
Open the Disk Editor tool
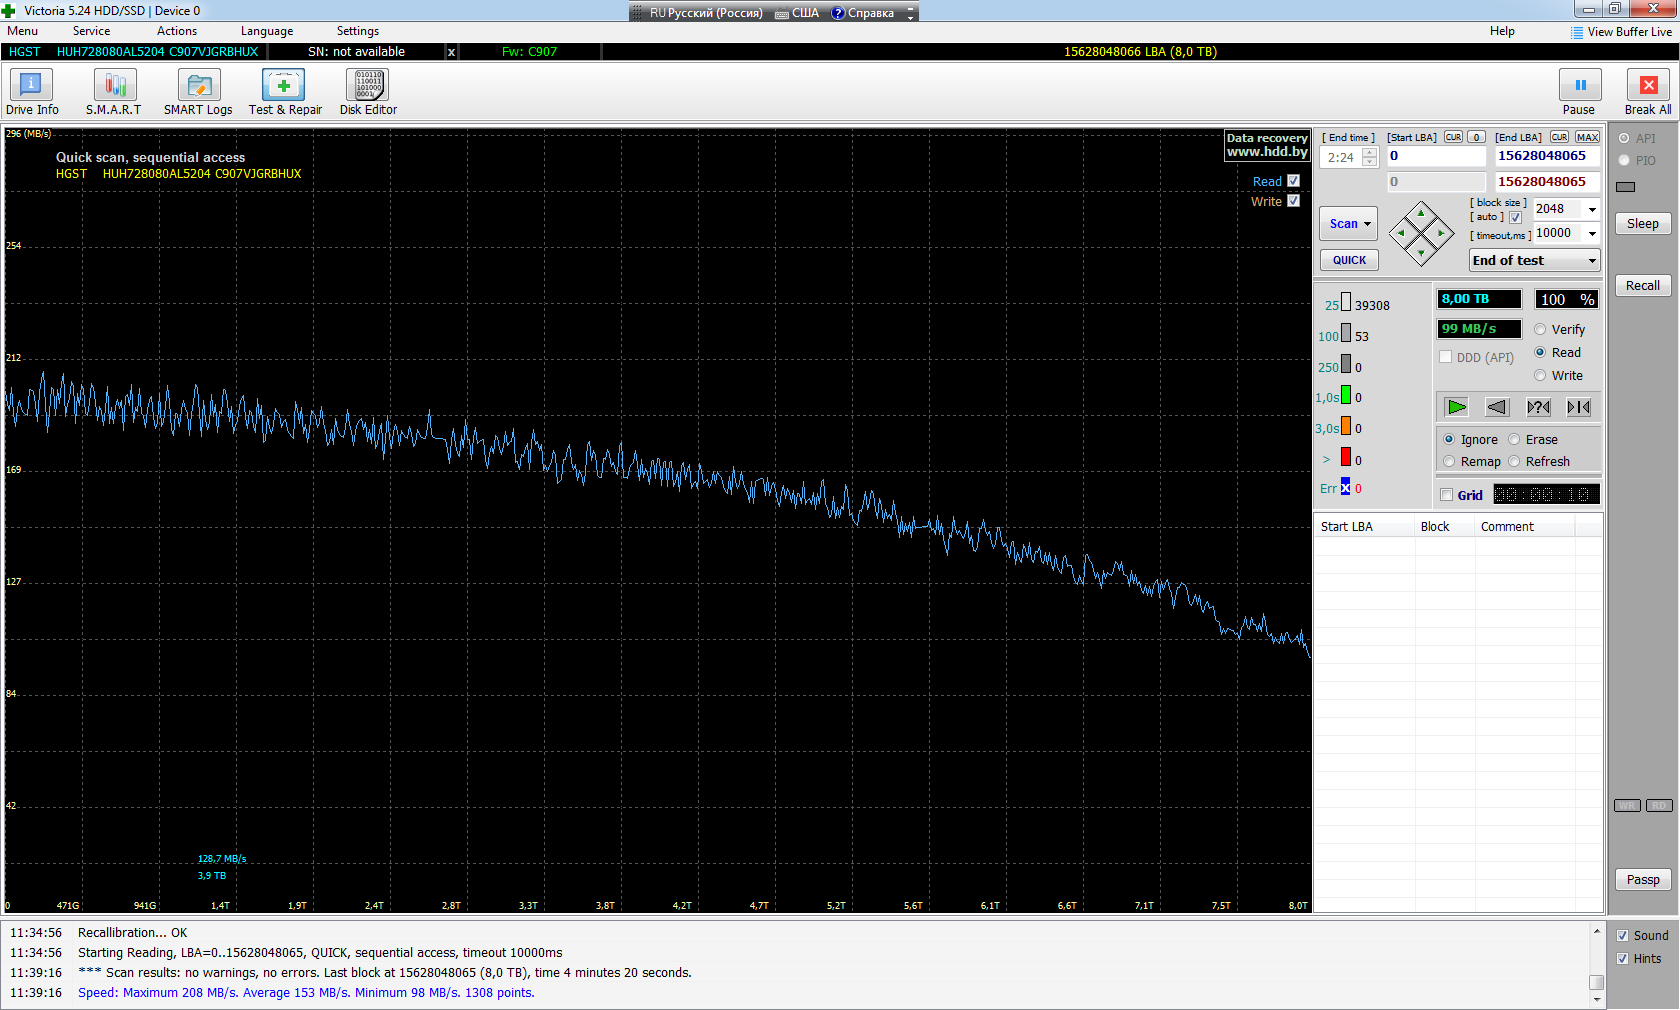[x=368, y=92]
